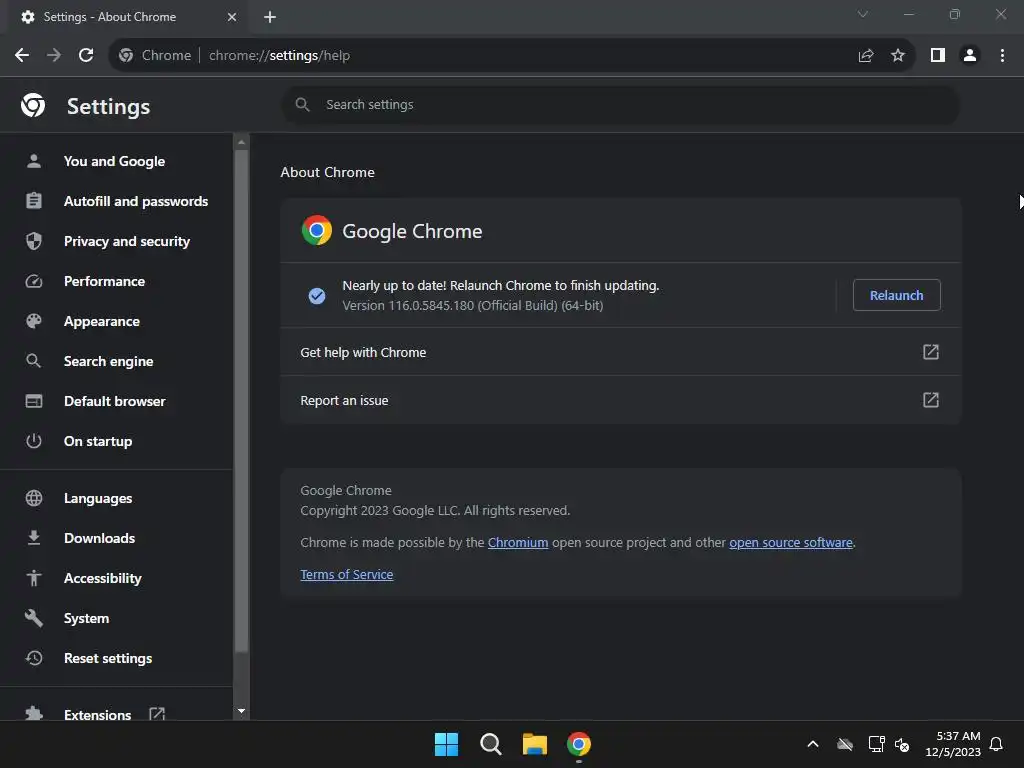Click the Performance gauge icon
The width and height of the screenshot is (1024, 768).
pos(34,281)
